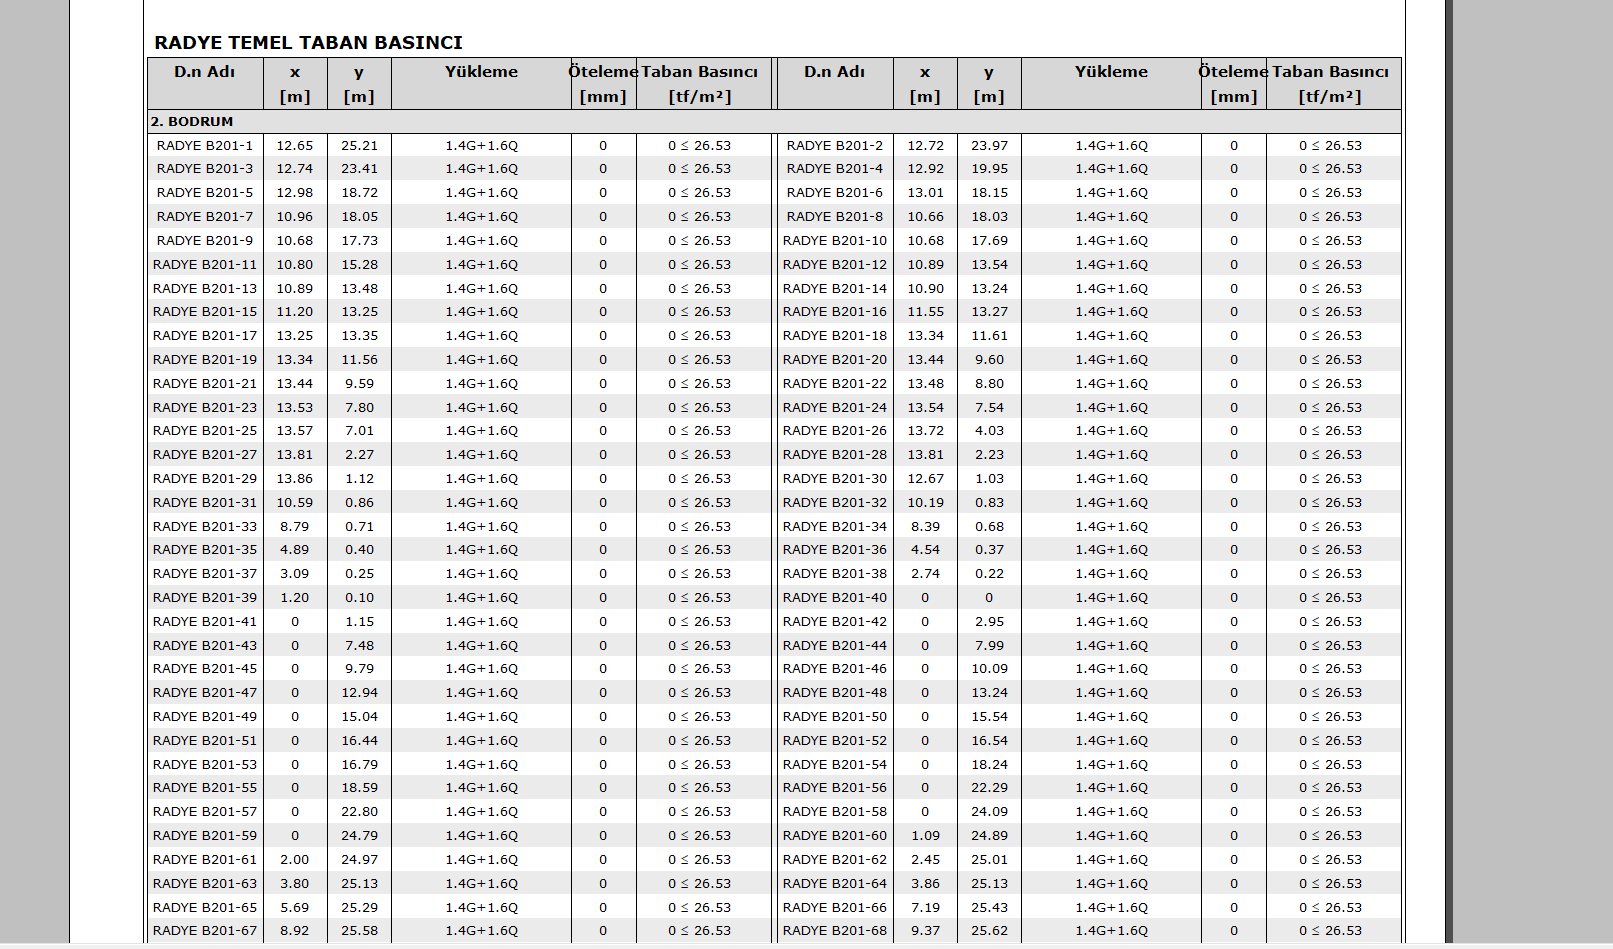Click y value 23.97 of B201-2
1613x949 pixels.
click(x=990, y=145)
